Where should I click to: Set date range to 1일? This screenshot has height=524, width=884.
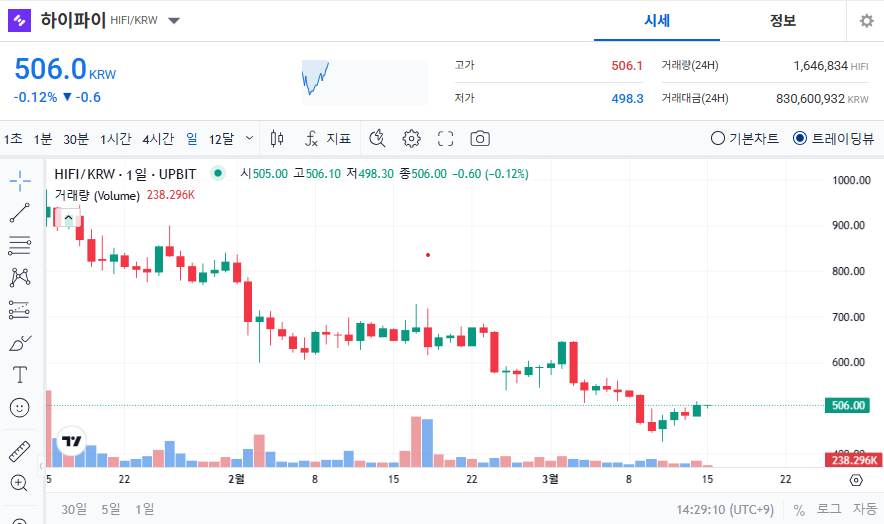click(144, 509)
